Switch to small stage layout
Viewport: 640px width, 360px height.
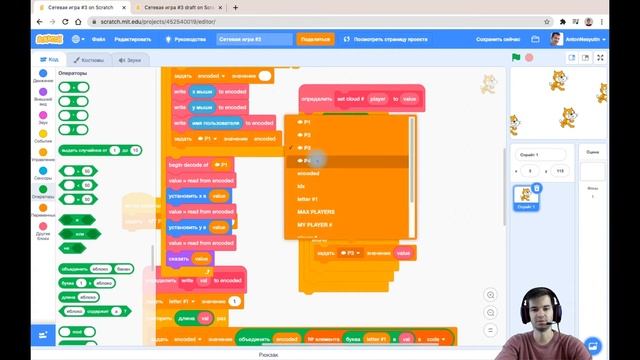coord(572,58)
